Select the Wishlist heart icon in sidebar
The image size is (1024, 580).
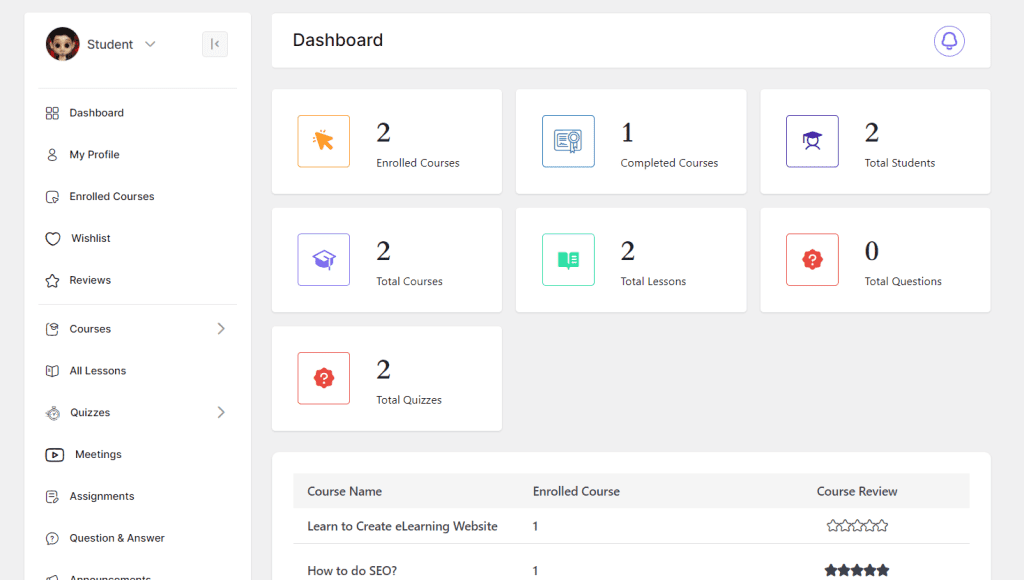(52, 238)
